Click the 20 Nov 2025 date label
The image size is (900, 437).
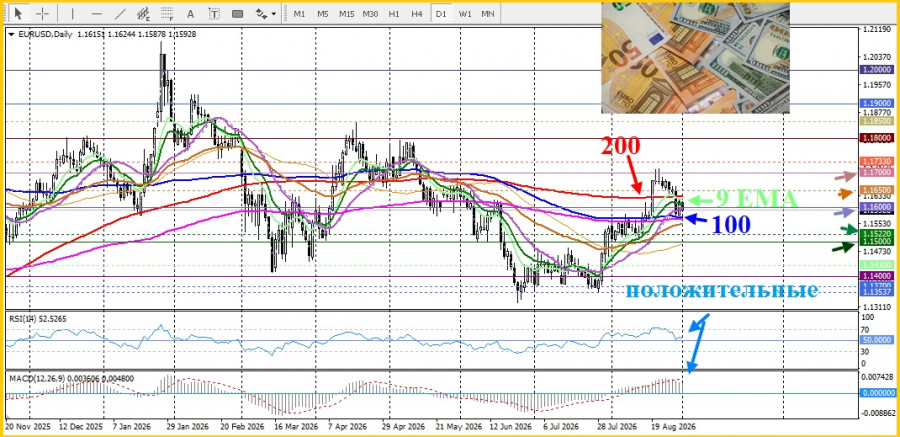[x=28, y=427]
